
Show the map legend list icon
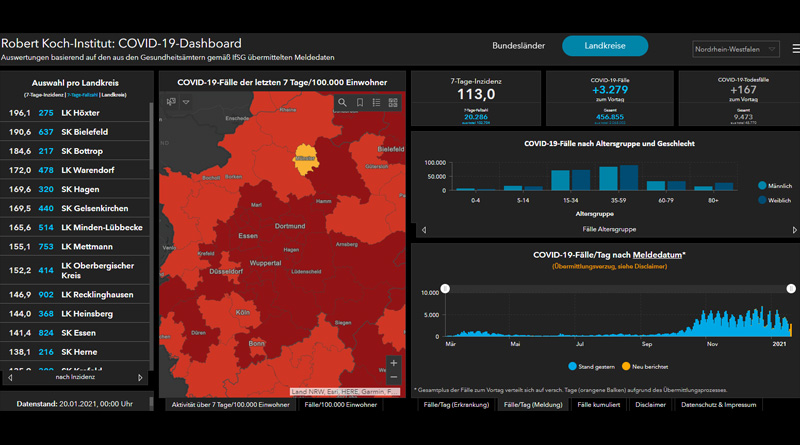377,103
